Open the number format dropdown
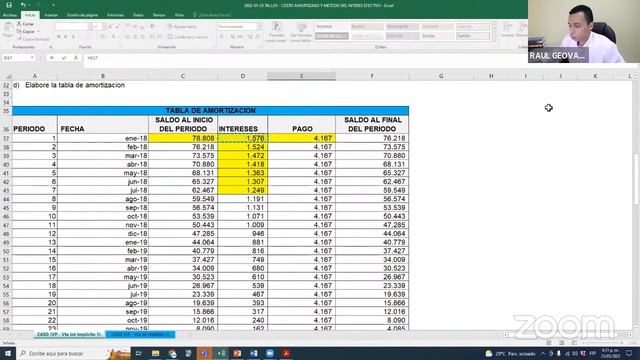This screenshot has width=640, height=360. (259, 27)
